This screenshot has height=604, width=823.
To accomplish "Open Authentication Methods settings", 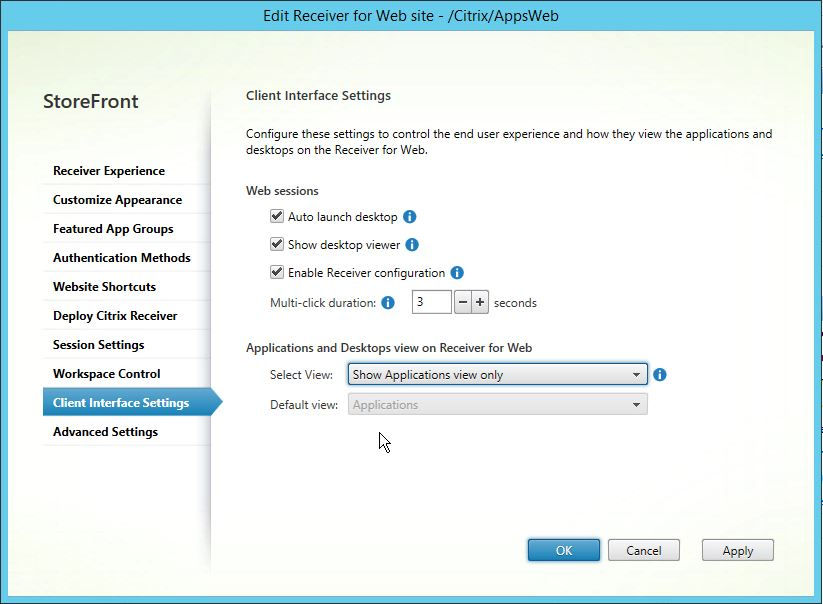I will pyautogui.click(x=126, y=258).
